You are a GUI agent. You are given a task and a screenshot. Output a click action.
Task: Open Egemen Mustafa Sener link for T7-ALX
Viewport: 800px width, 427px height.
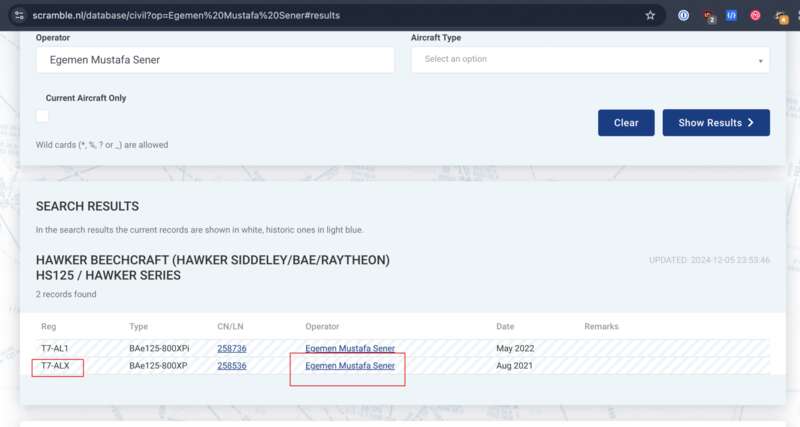point(350,366)
